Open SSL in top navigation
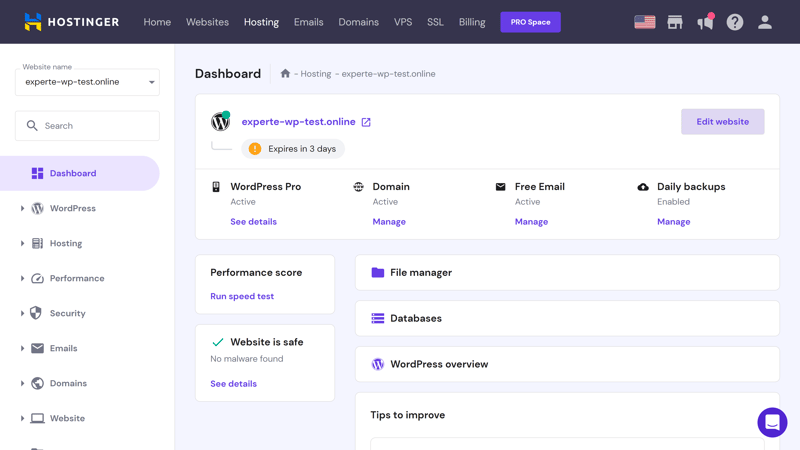The image size is (800, 450). tap(435, 22)
